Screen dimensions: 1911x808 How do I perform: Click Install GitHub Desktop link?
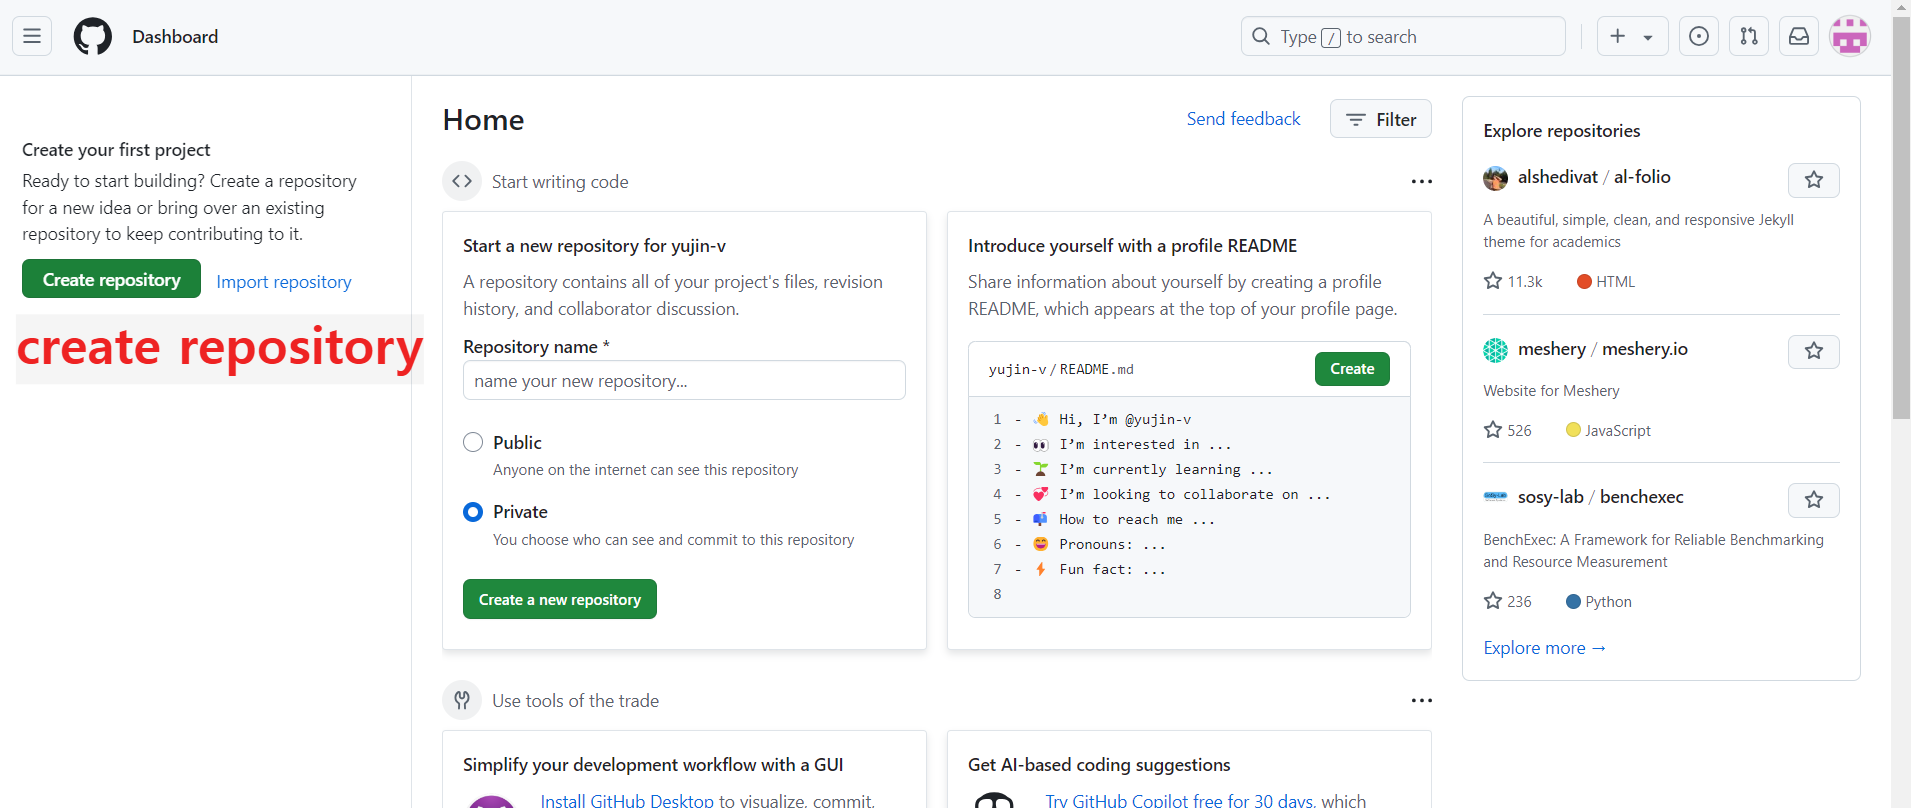click(x=627, y=800)
